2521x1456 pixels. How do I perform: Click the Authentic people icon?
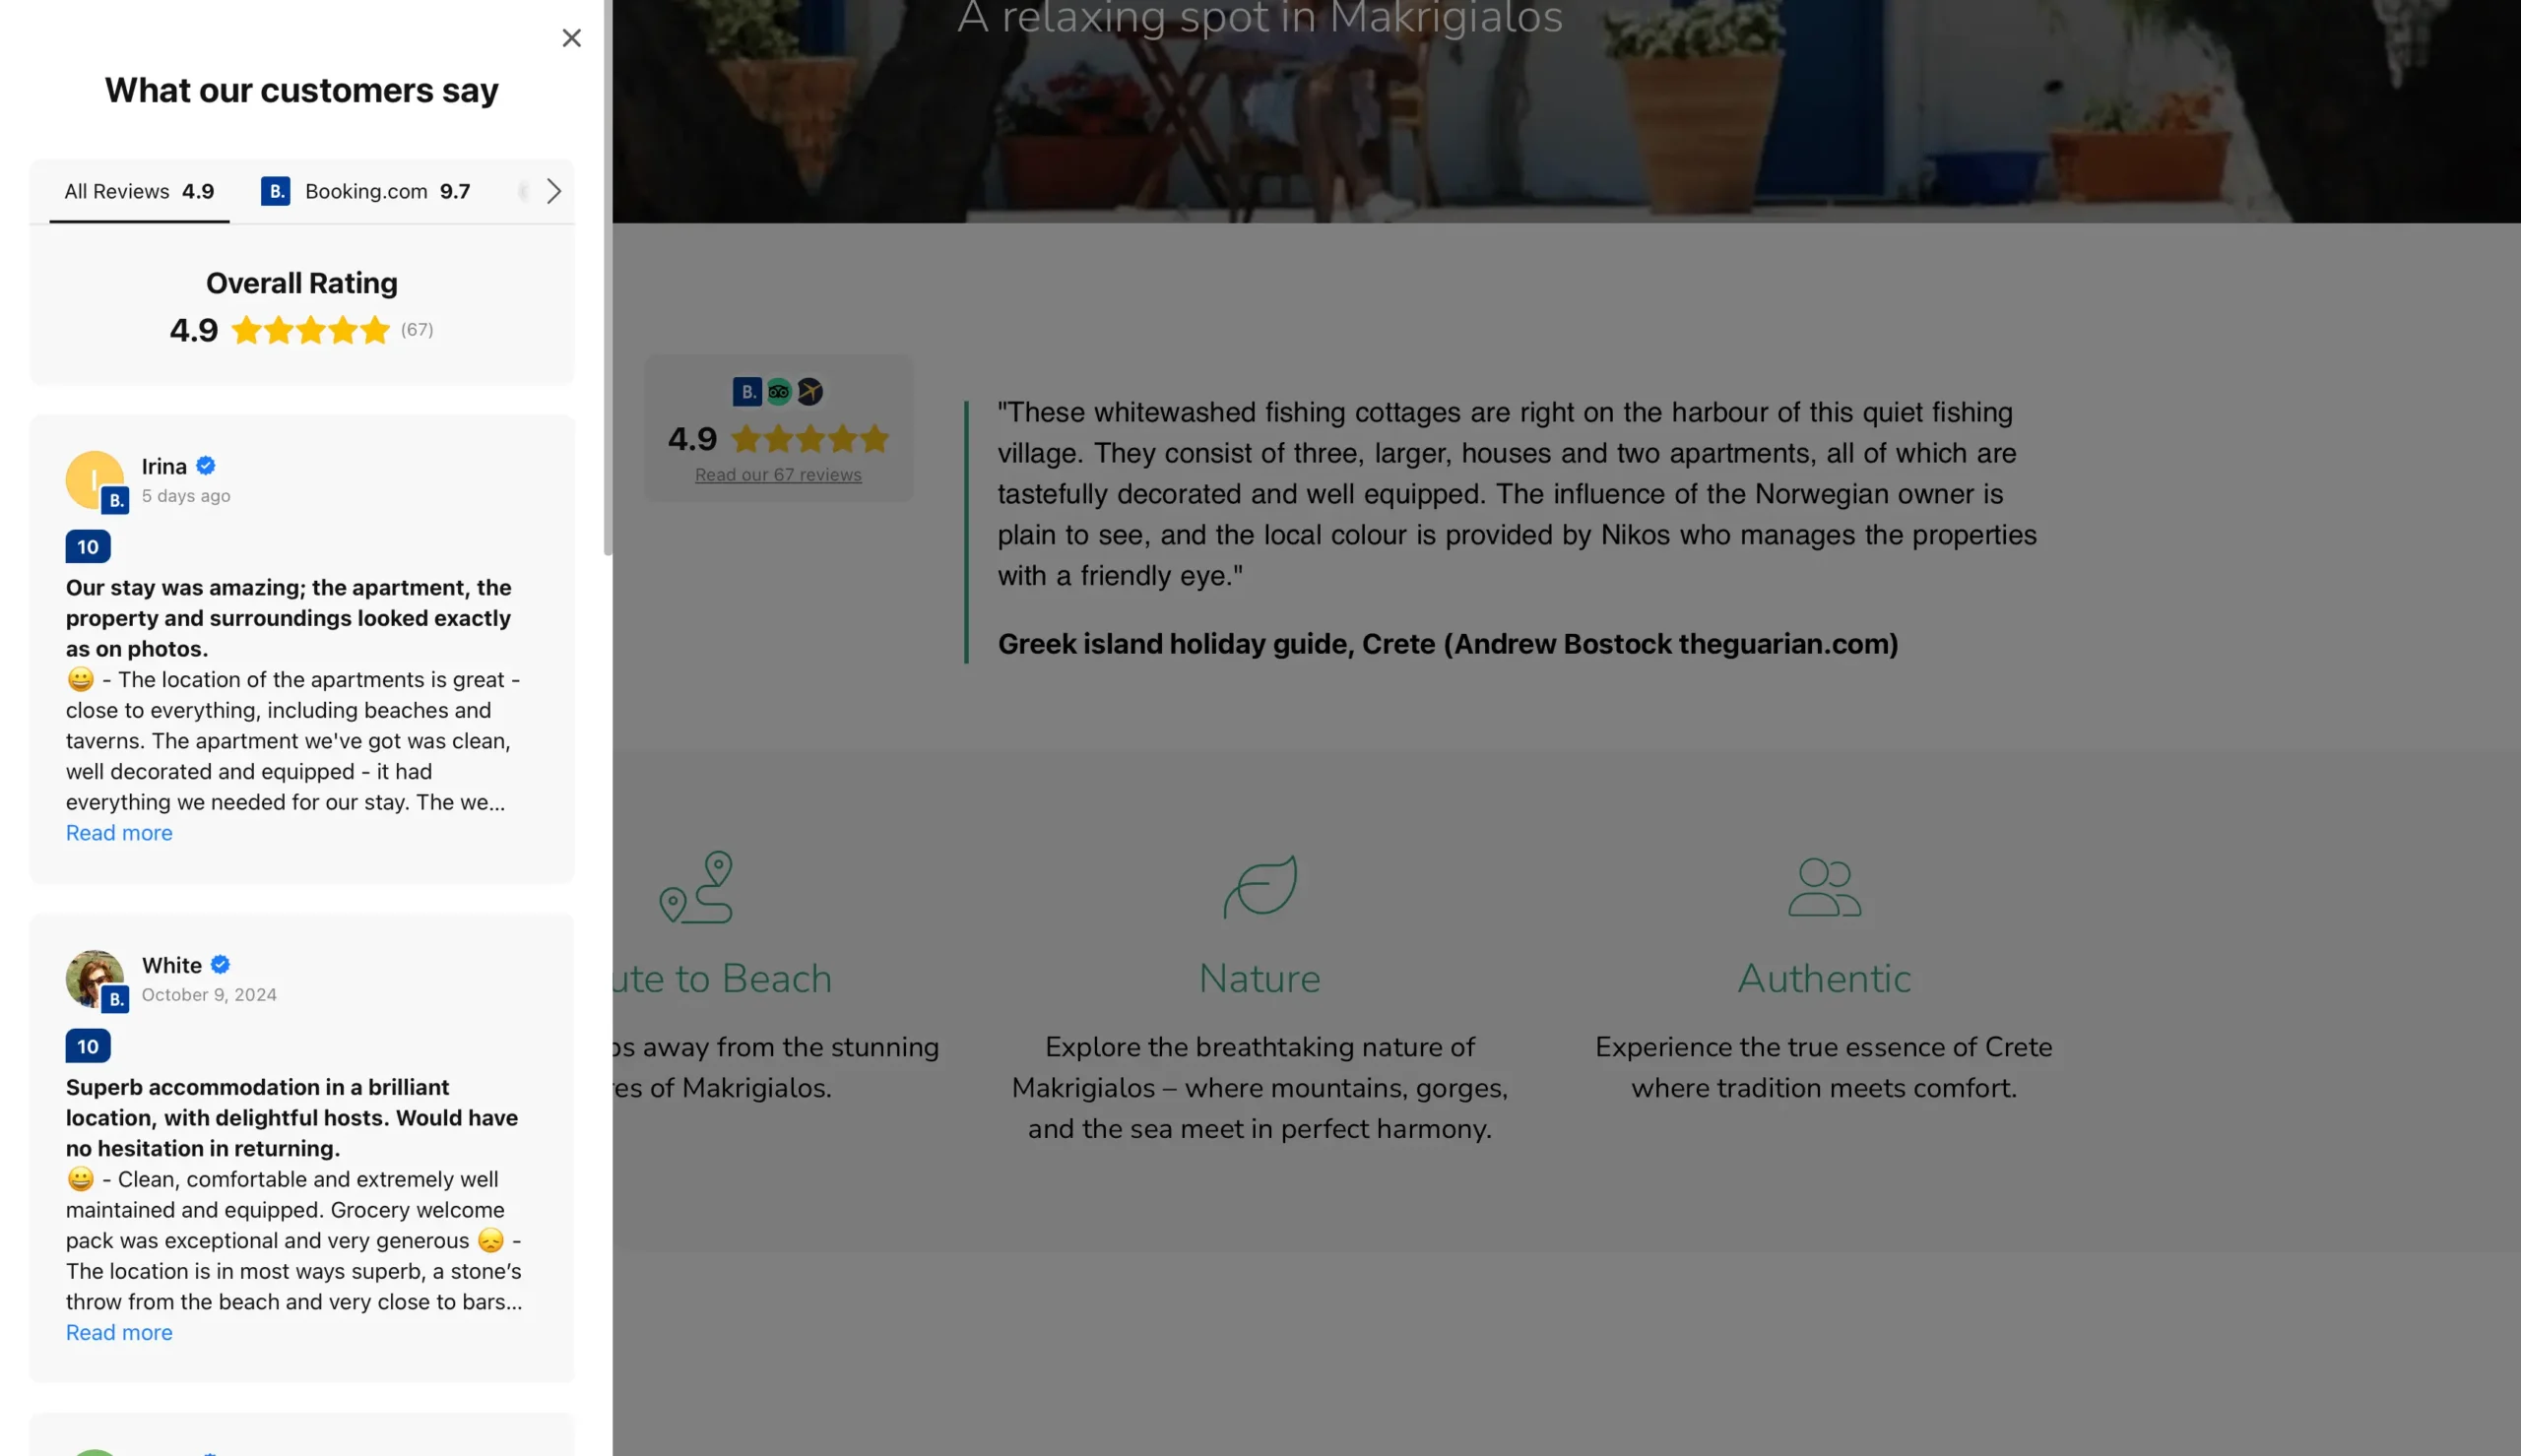point(1824,887)
